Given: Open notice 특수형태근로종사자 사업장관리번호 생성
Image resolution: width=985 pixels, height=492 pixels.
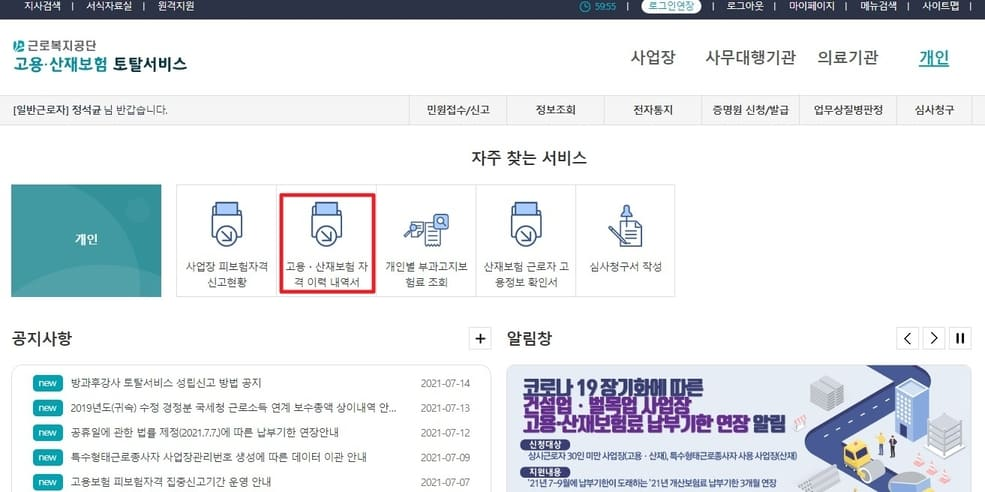Looking at the screenshot, I should pyautogui.click(x=219, y=457).
